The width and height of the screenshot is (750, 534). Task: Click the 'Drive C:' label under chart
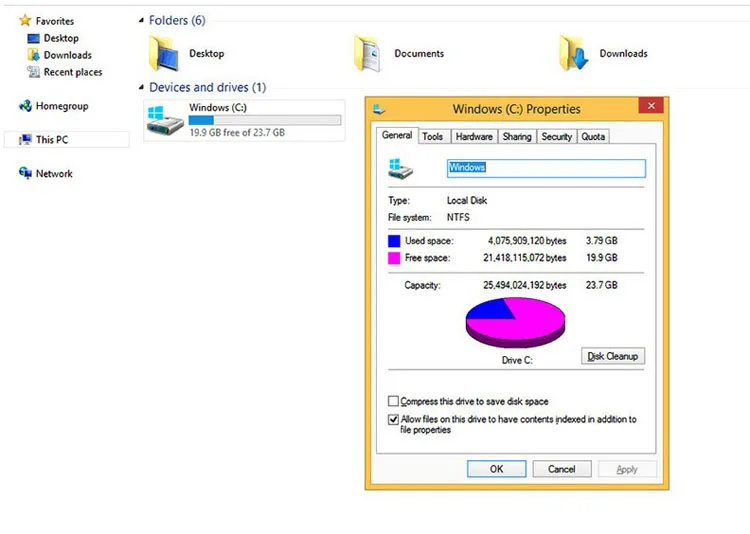tap(517, 360)
